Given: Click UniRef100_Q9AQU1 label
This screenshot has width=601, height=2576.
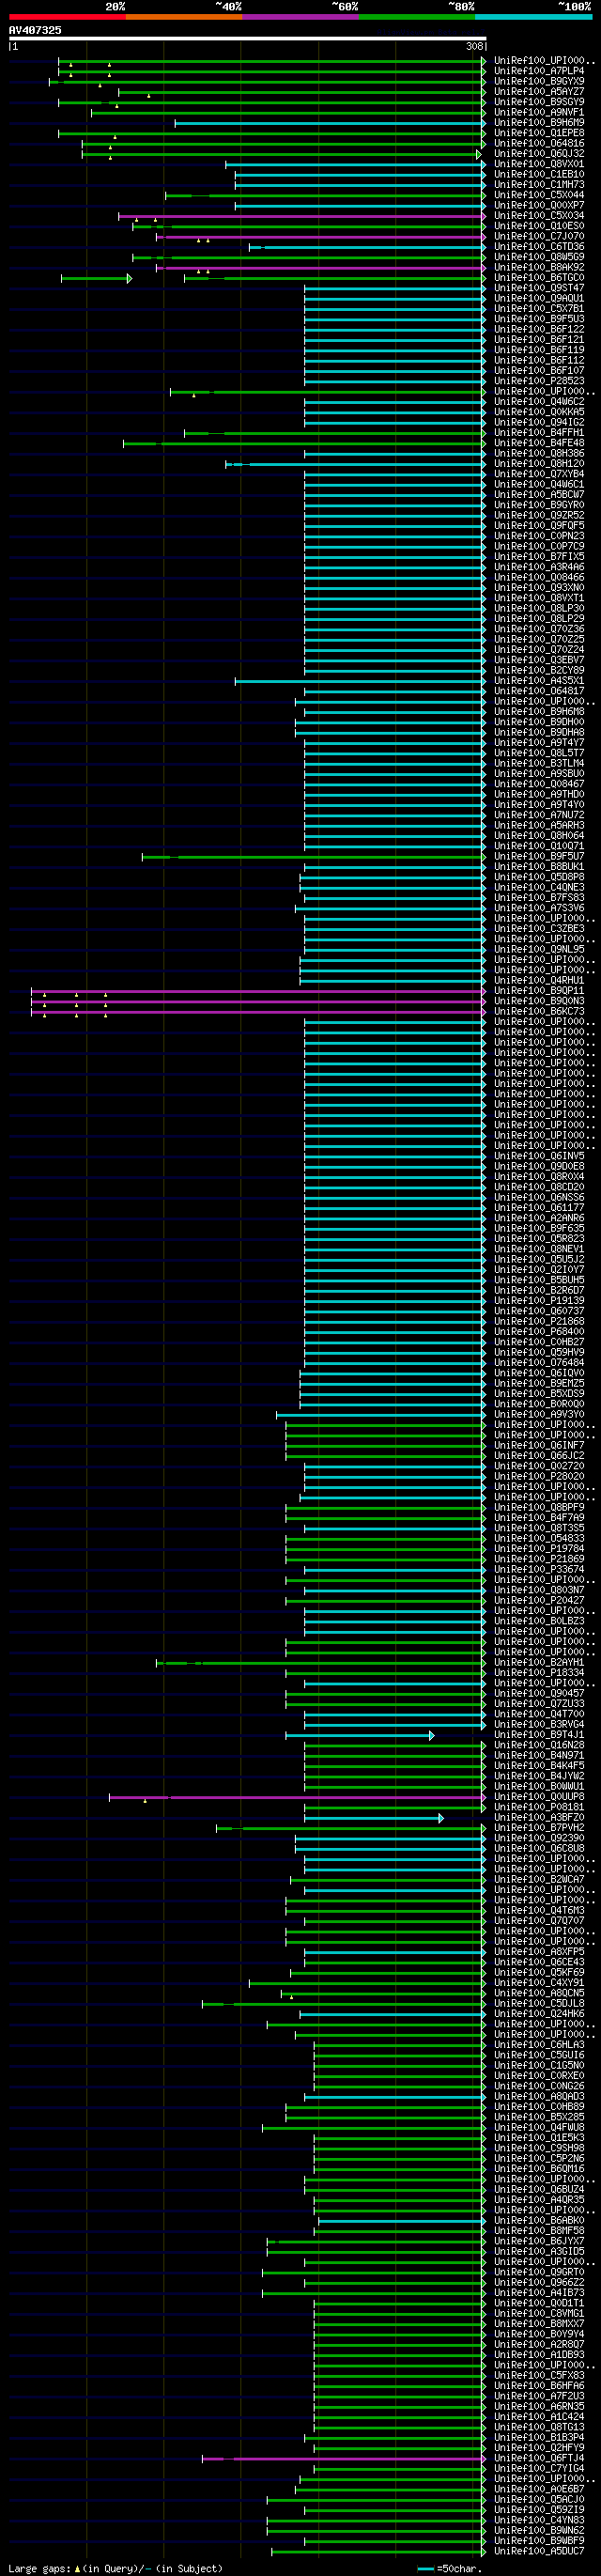Looking at the screenshot, I should point(539,299).
